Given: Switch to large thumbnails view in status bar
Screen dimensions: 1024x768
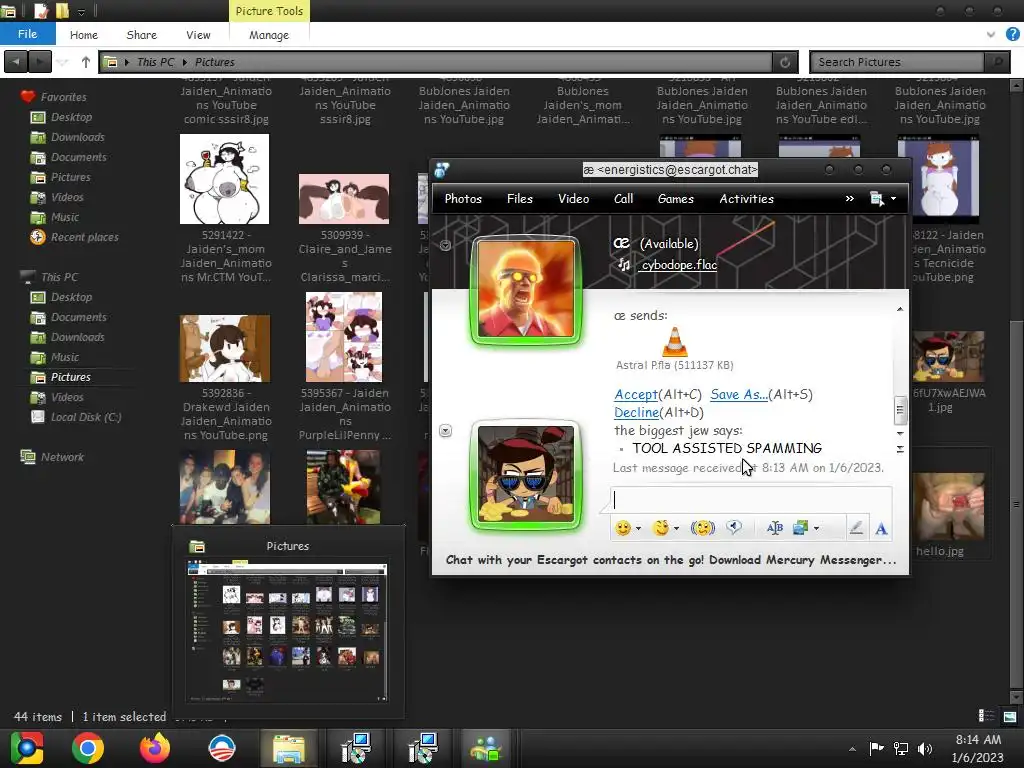Looking at the screenshot, I should pos(1010,716).
